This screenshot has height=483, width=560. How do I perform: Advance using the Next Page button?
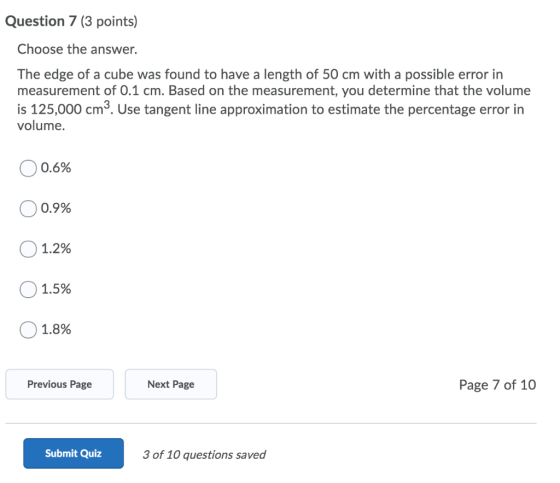pyautogui.click(x=171, y=384)
